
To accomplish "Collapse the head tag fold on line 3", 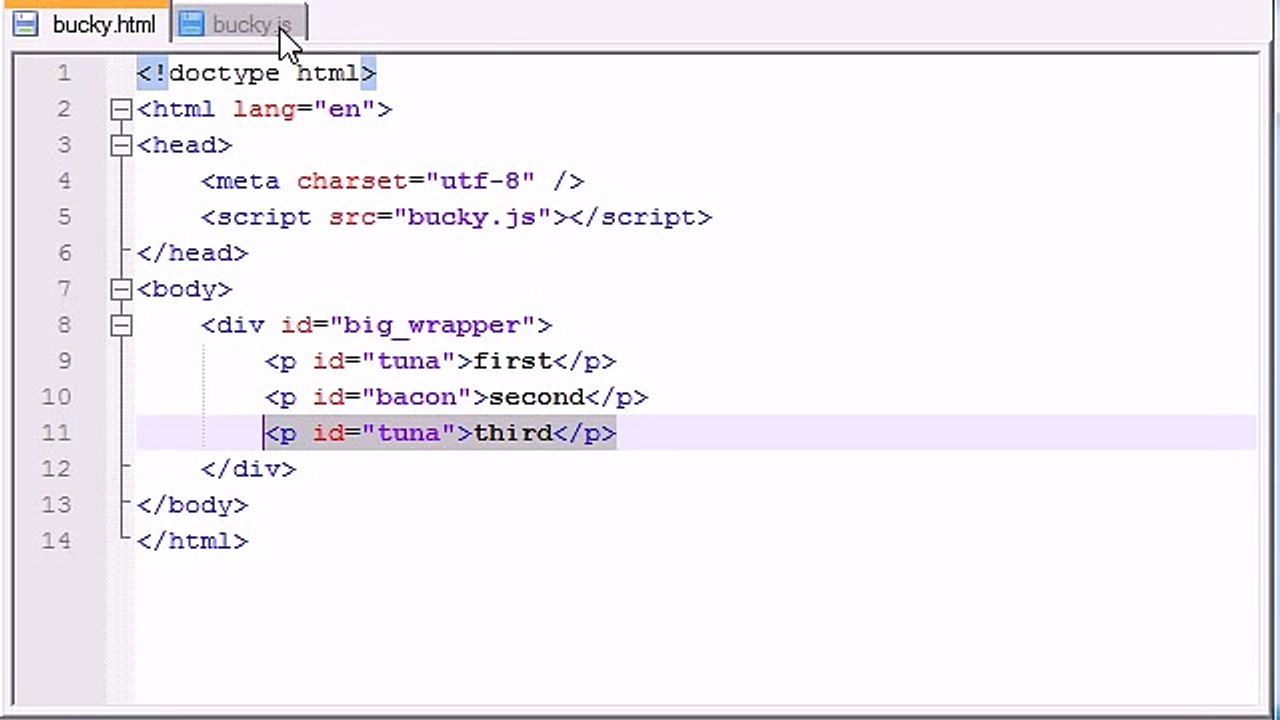I will coord(121,145).
